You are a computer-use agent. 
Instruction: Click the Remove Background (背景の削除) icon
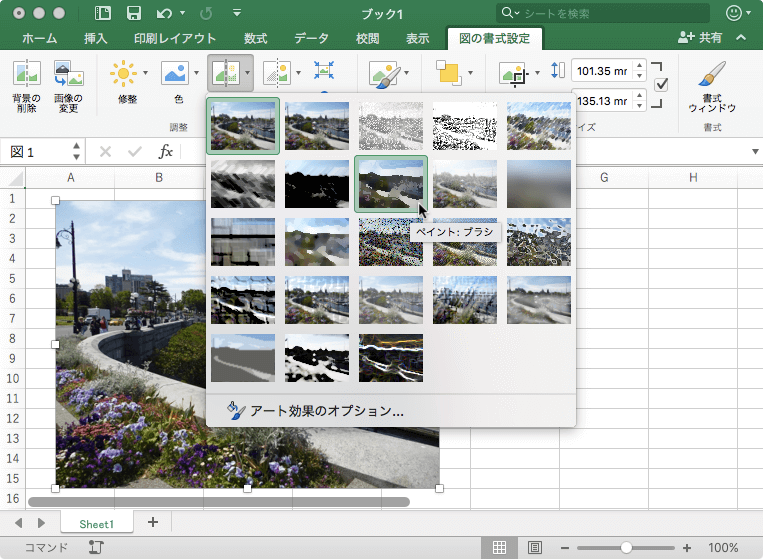click(x=27, y=73)
